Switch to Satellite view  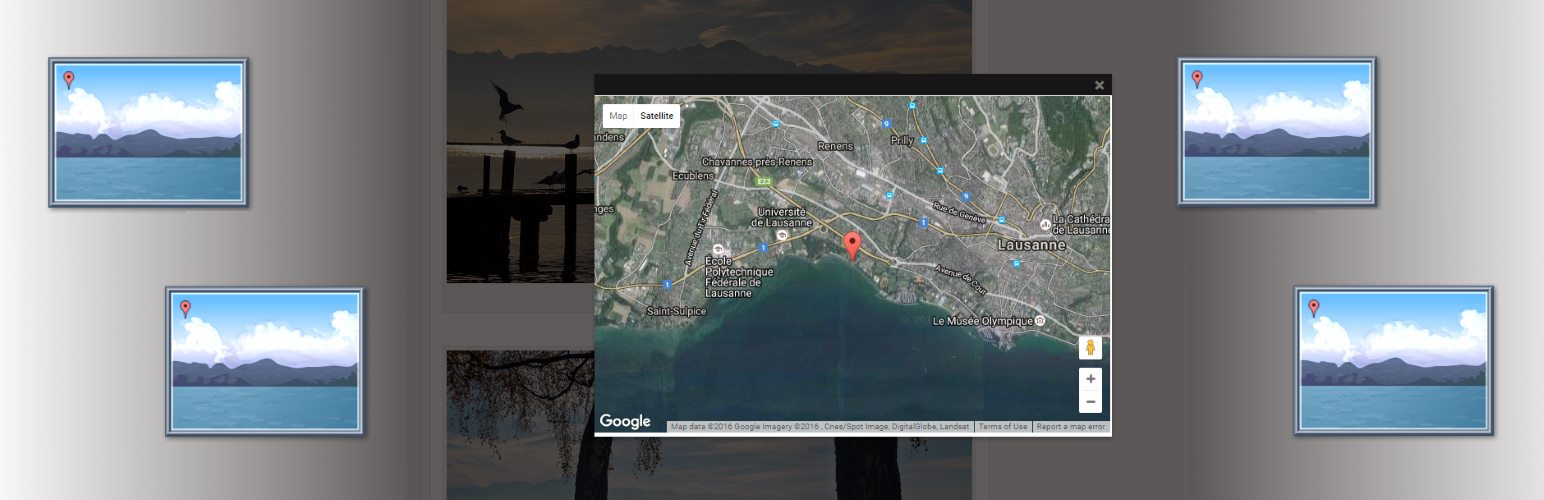point(656,116)
